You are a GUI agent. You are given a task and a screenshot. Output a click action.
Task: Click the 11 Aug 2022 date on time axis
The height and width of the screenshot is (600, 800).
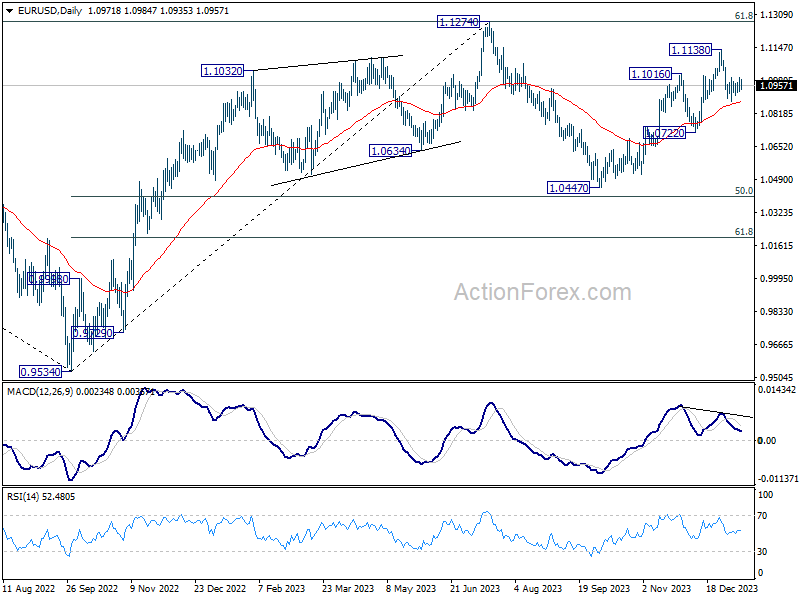[x=29, y=588]
